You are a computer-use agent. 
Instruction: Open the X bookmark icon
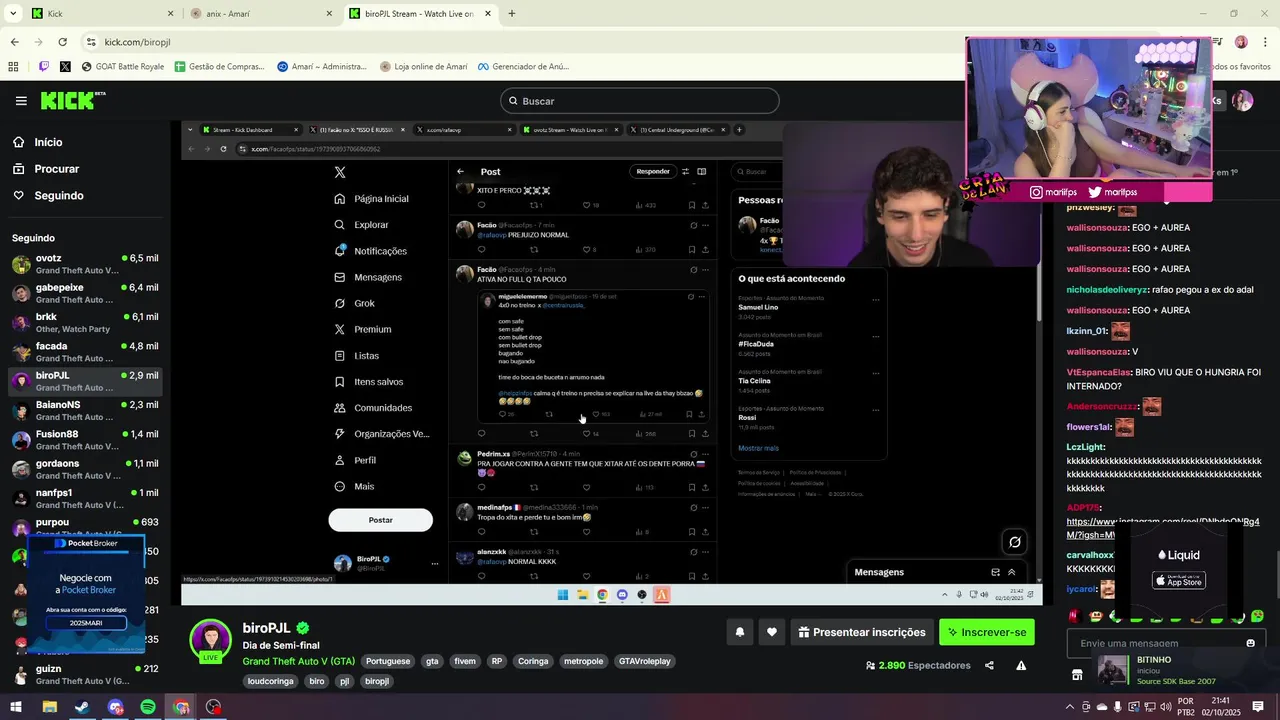pos(65,67)
